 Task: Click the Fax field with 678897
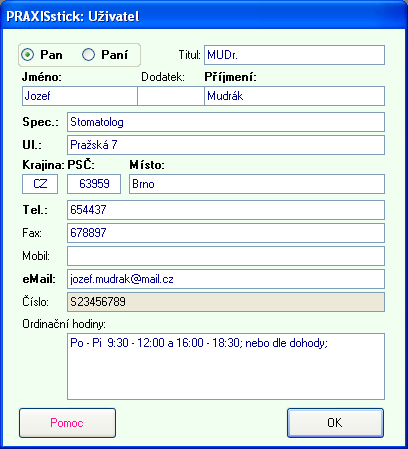click(226, 233)
